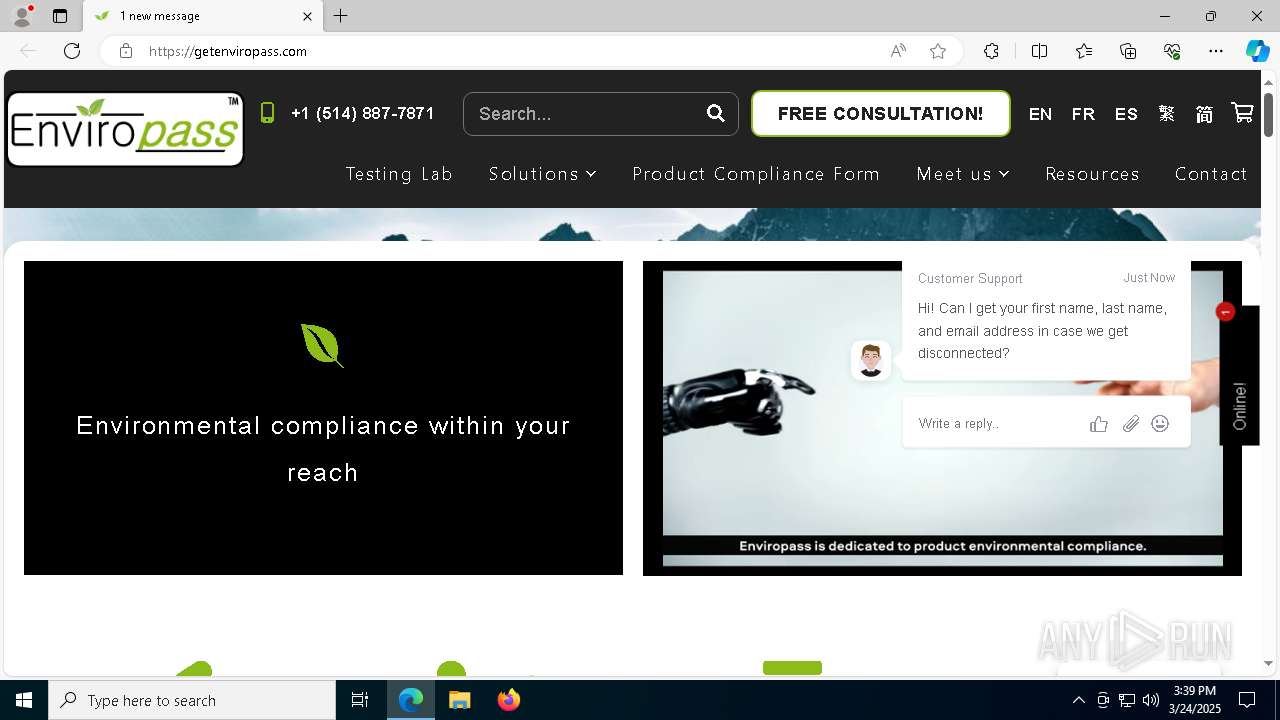The height and width of the screenshot is (720, 1280).
Task: Open tab actions menu icon
Action: 60,16
